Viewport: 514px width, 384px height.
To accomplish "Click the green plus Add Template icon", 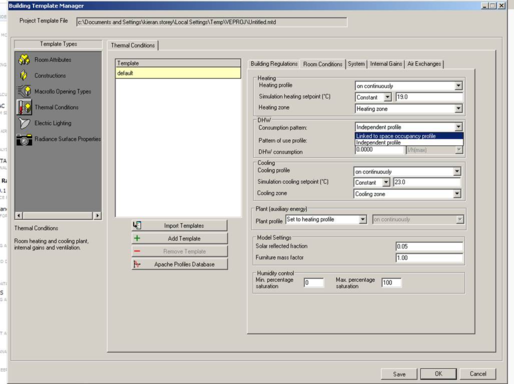I will pyautogui.click(x=137, y=238).
